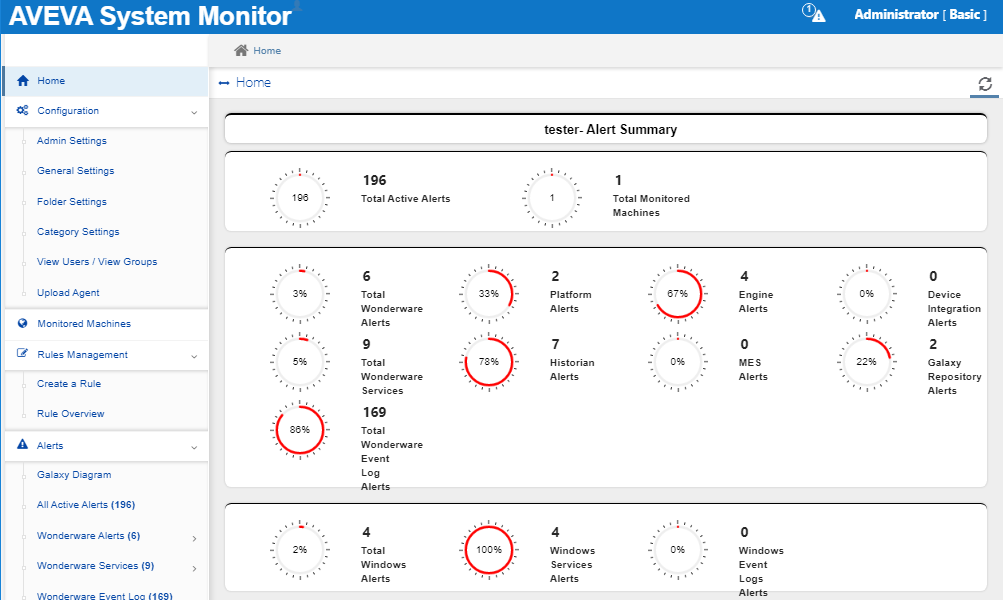Click the 0% Device Integration Alerts gauge

point(867,294)
